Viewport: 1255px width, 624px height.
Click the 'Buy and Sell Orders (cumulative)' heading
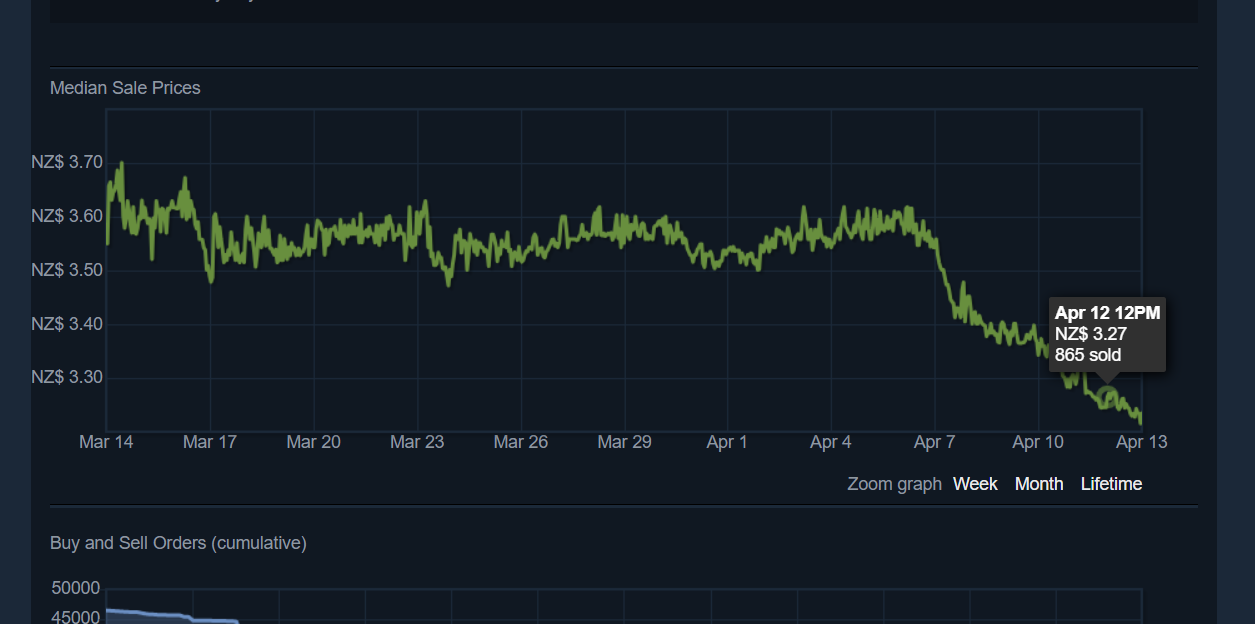pyautogui.click(x=178, y=543)
